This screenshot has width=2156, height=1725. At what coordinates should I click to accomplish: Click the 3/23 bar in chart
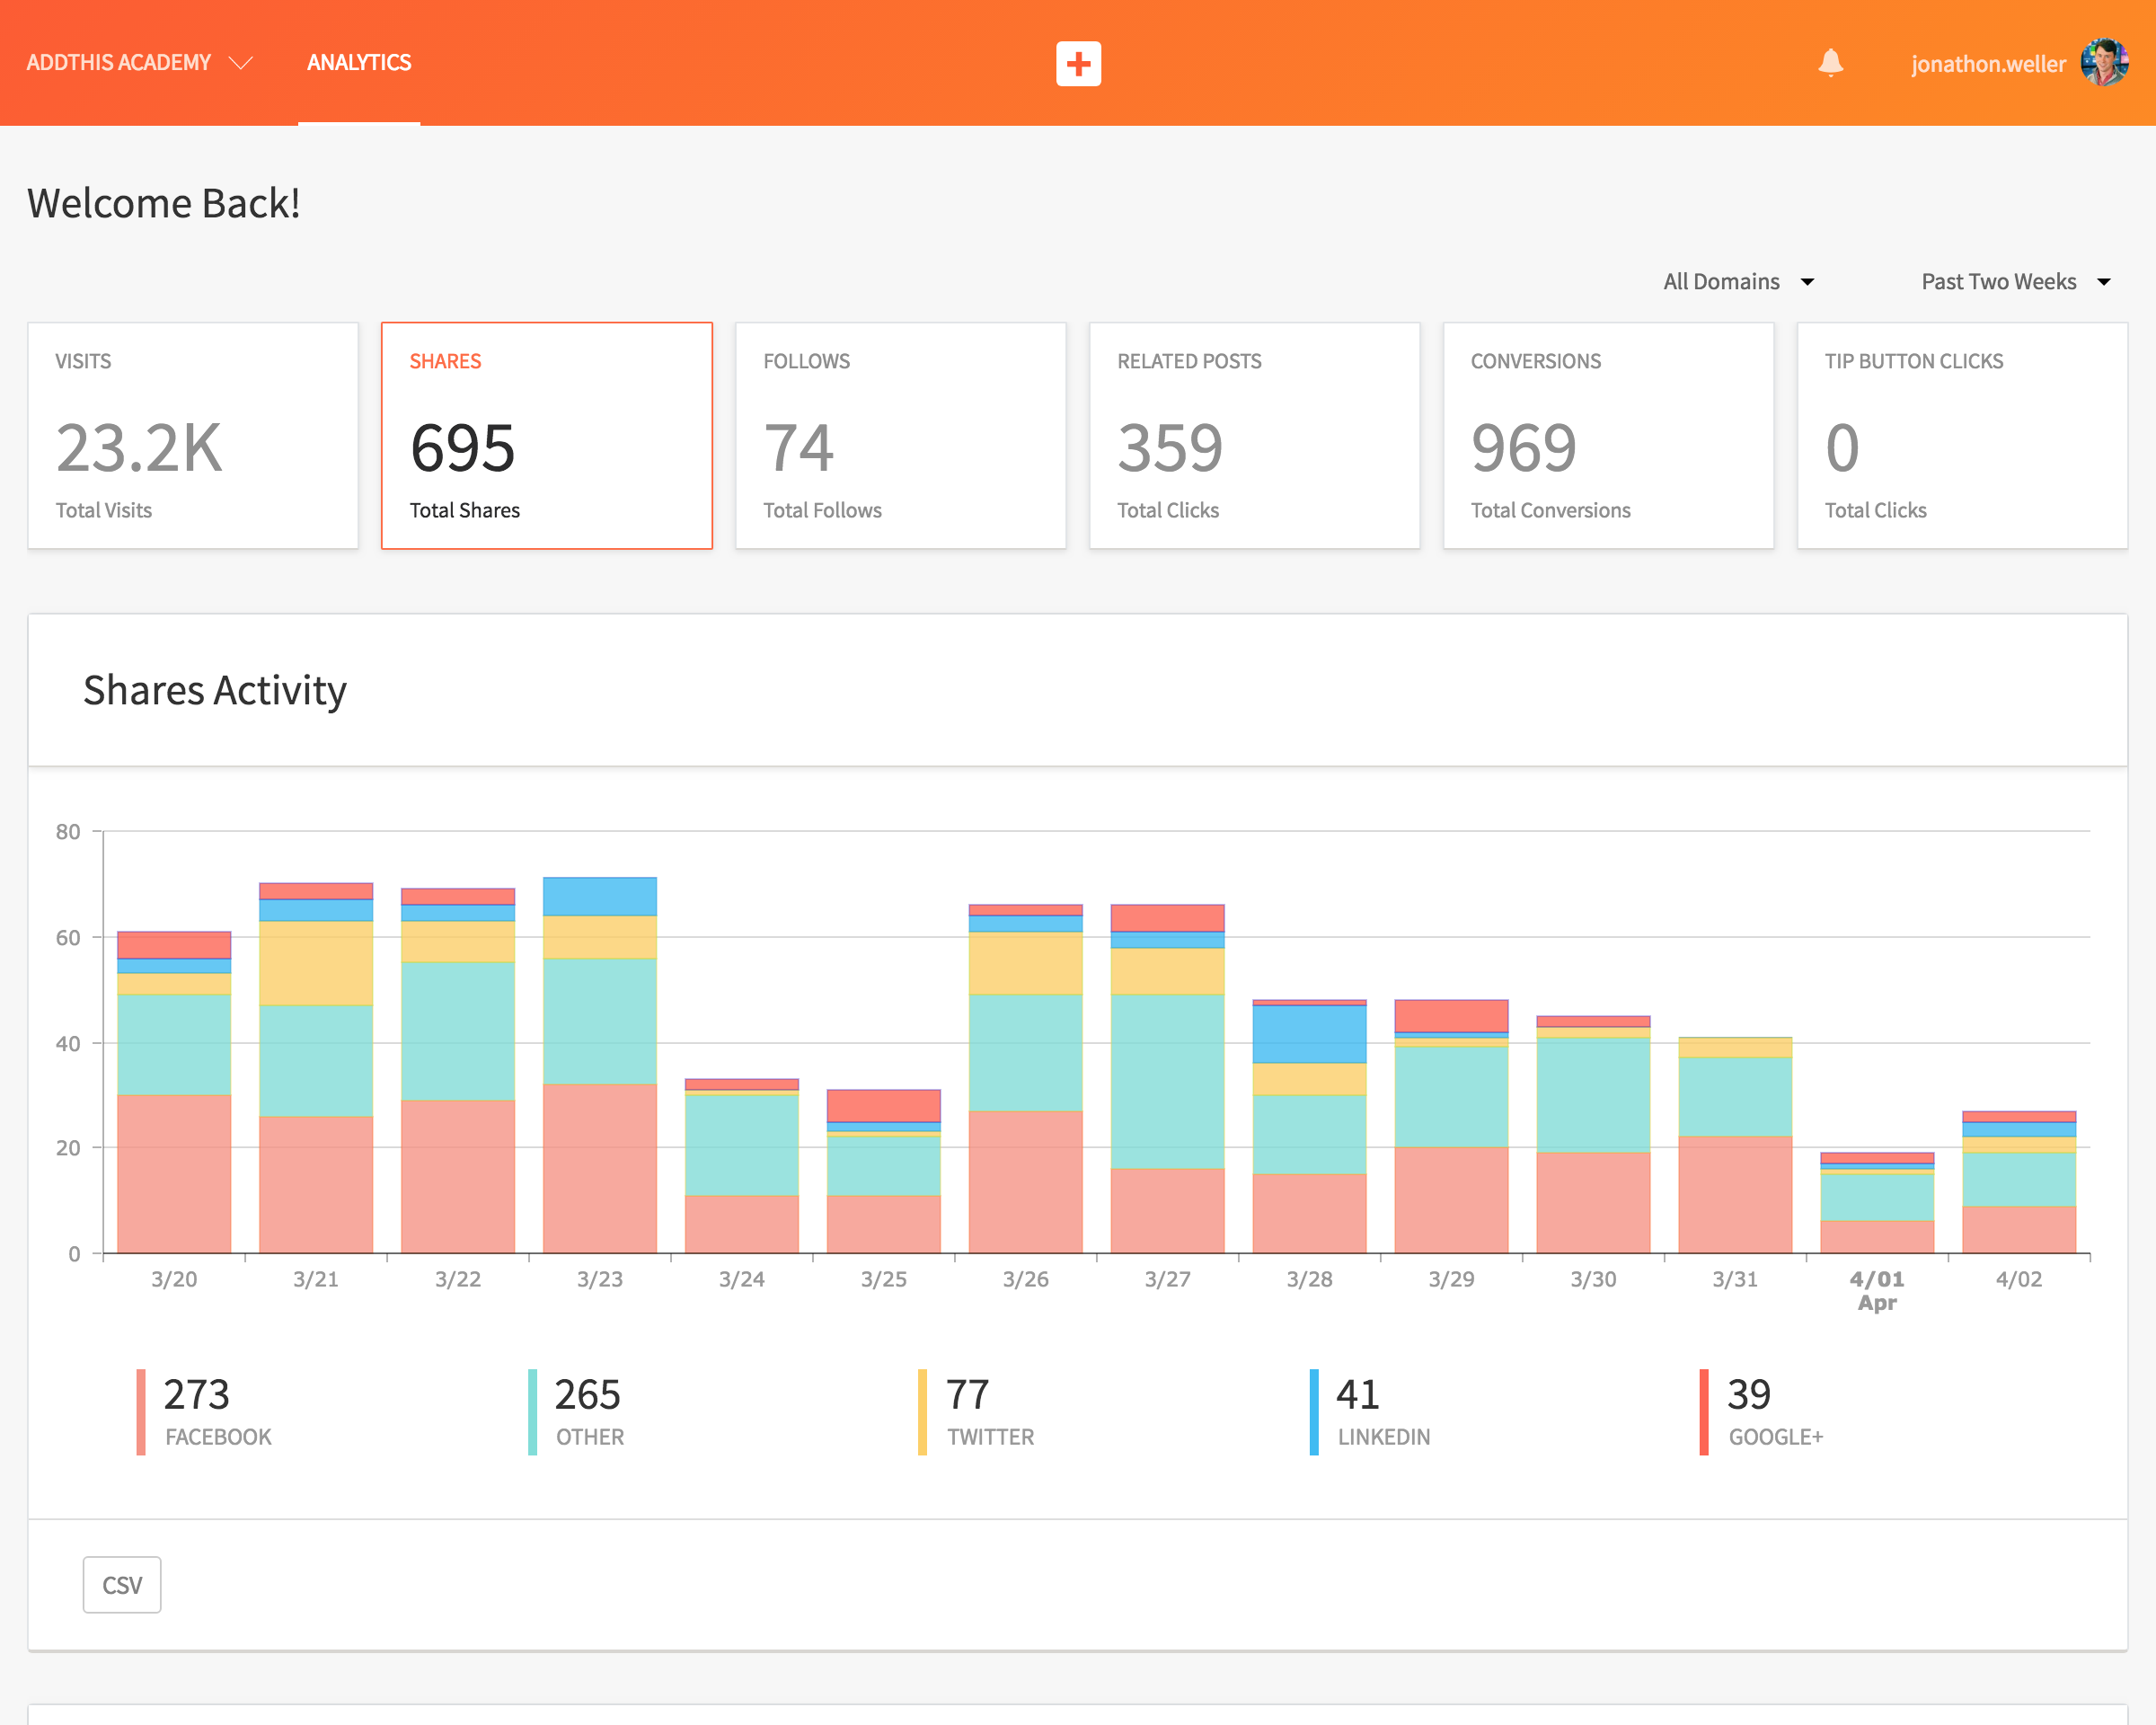pos(600,1065)
